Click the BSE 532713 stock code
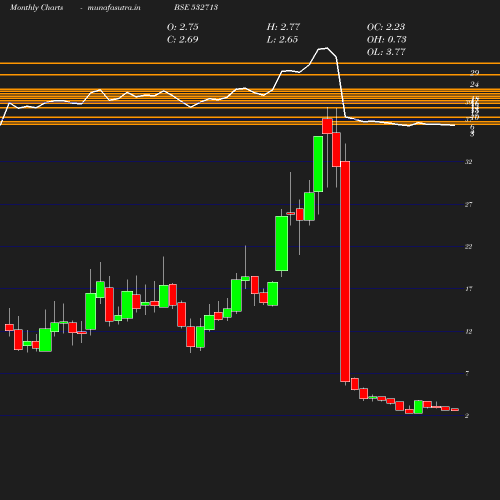The width and height of the screenshot is (500, 500). tap(196, 7)
